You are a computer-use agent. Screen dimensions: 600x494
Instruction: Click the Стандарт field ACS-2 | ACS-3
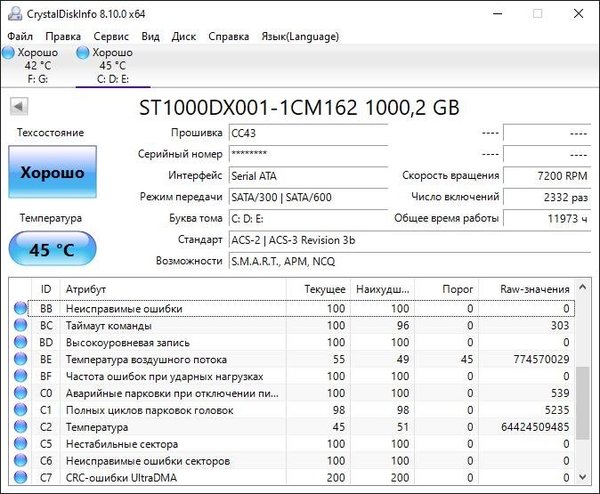click(410, 240)
